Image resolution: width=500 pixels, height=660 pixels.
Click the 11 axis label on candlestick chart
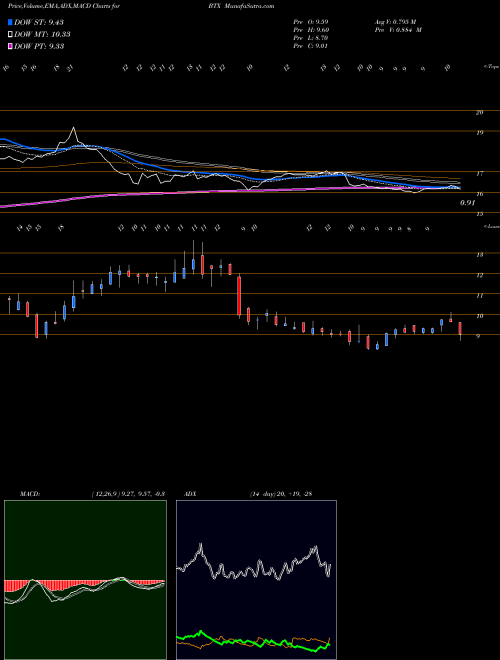(x=479, y=295)
